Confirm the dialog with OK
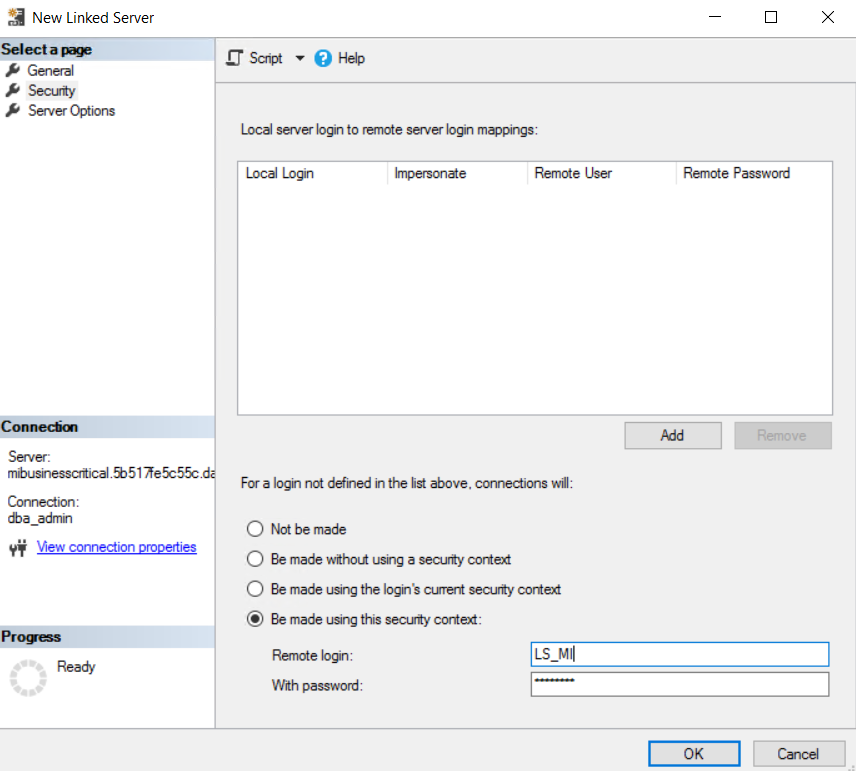This screenshot has height=771, width=856. 693,754
